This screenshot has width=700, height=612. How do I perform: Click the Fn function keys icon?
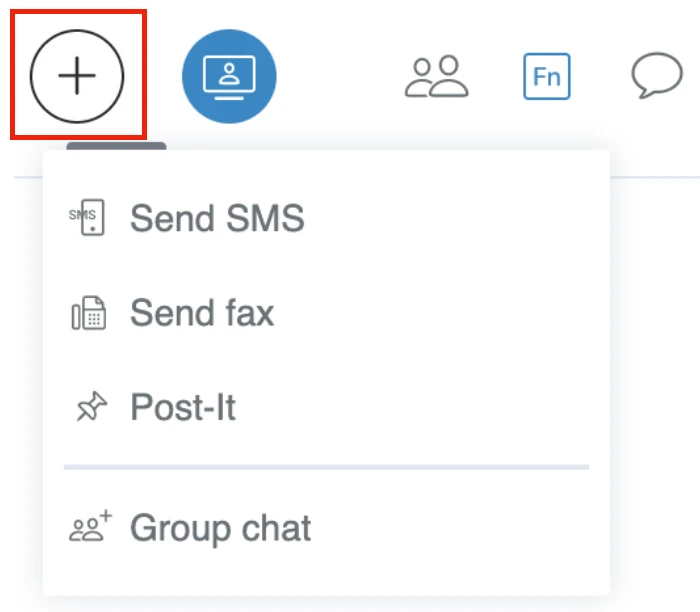point(546,76)
